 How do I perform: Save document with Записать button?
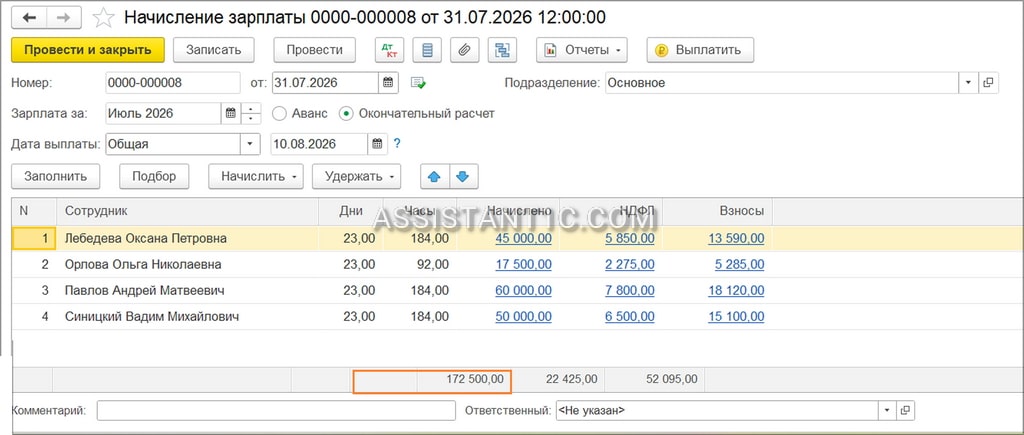tap(214, 50)
